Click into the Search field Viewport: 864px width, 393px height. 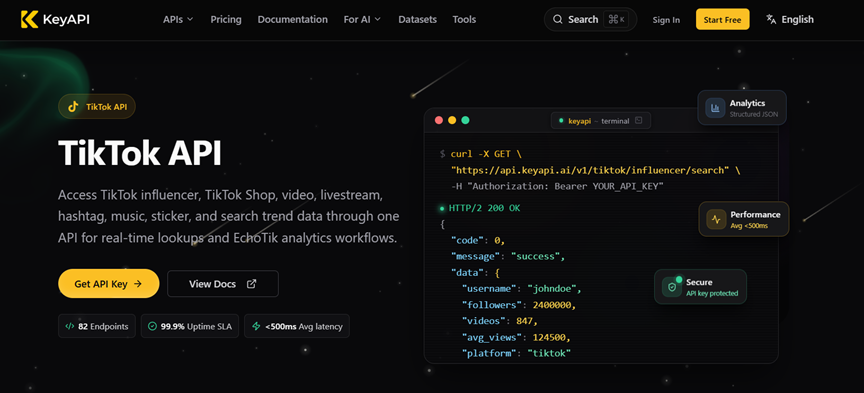pos(590,19)
